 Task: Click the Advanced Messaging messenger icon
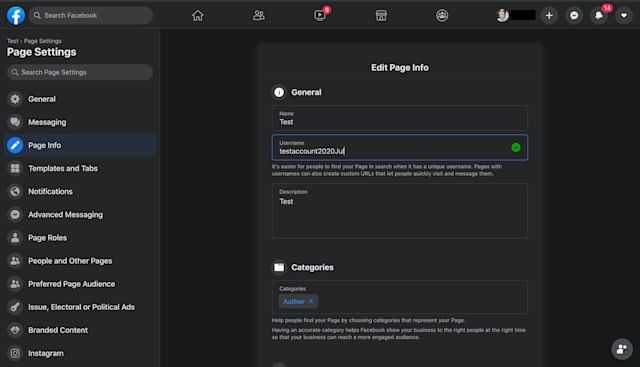point(15,214)
